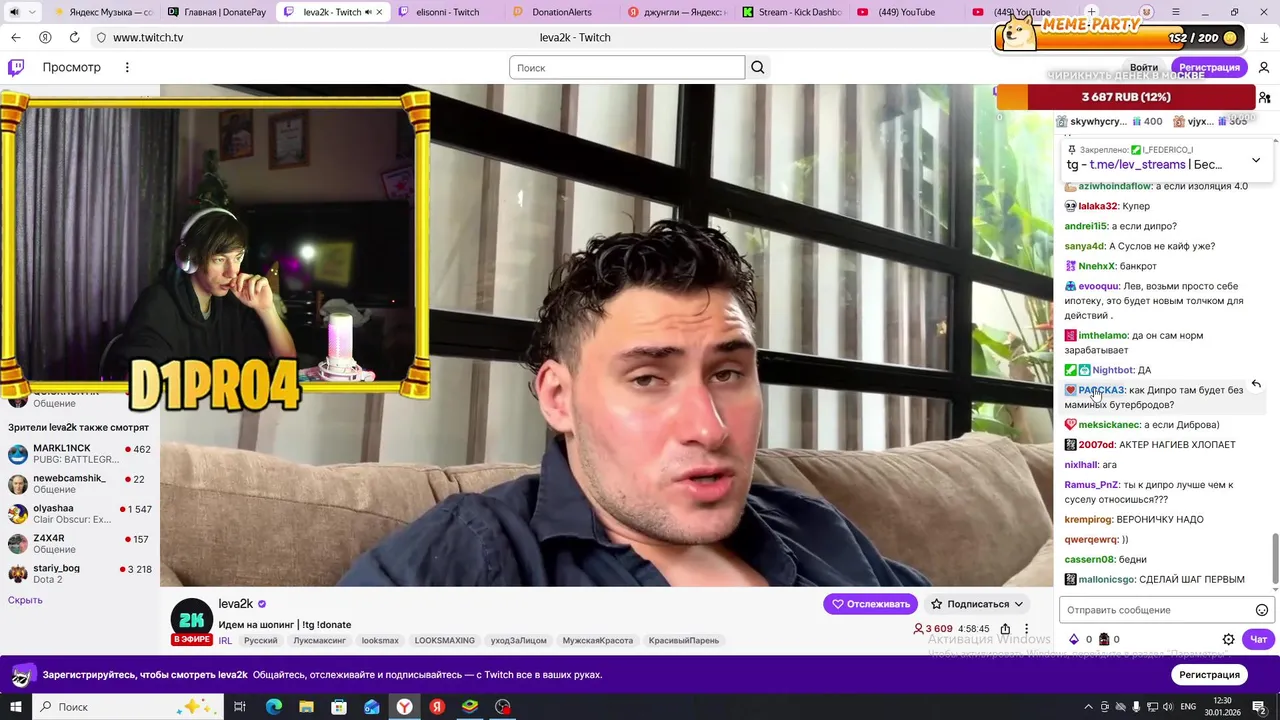Click the donation goal 3 687 RUB bar

[1126, 97]
